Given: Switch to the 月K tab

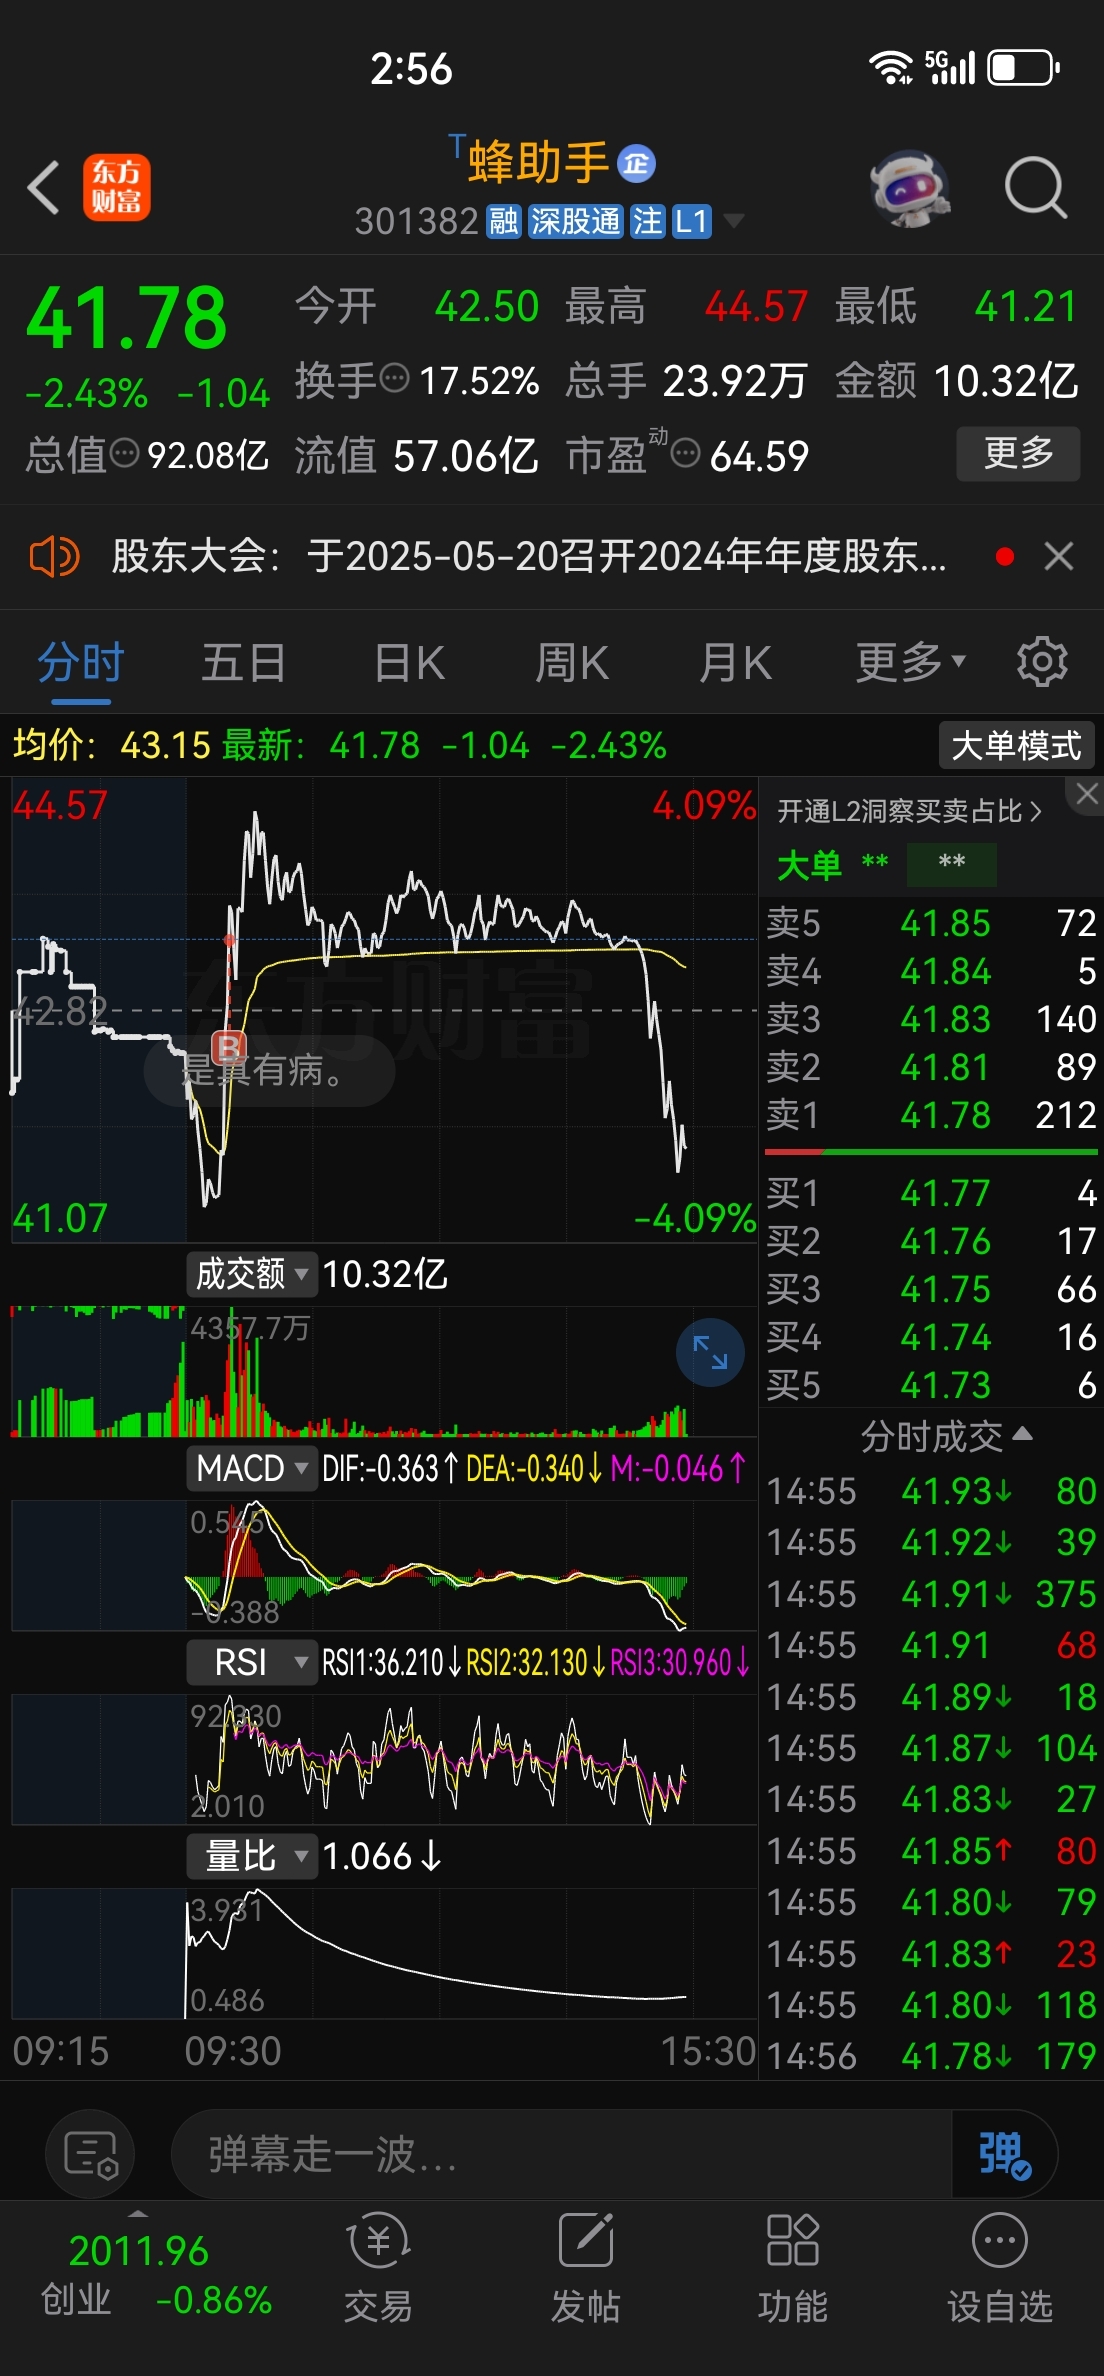Looking at the screenshot, I should pyautogui.click(x=736, y=662).
